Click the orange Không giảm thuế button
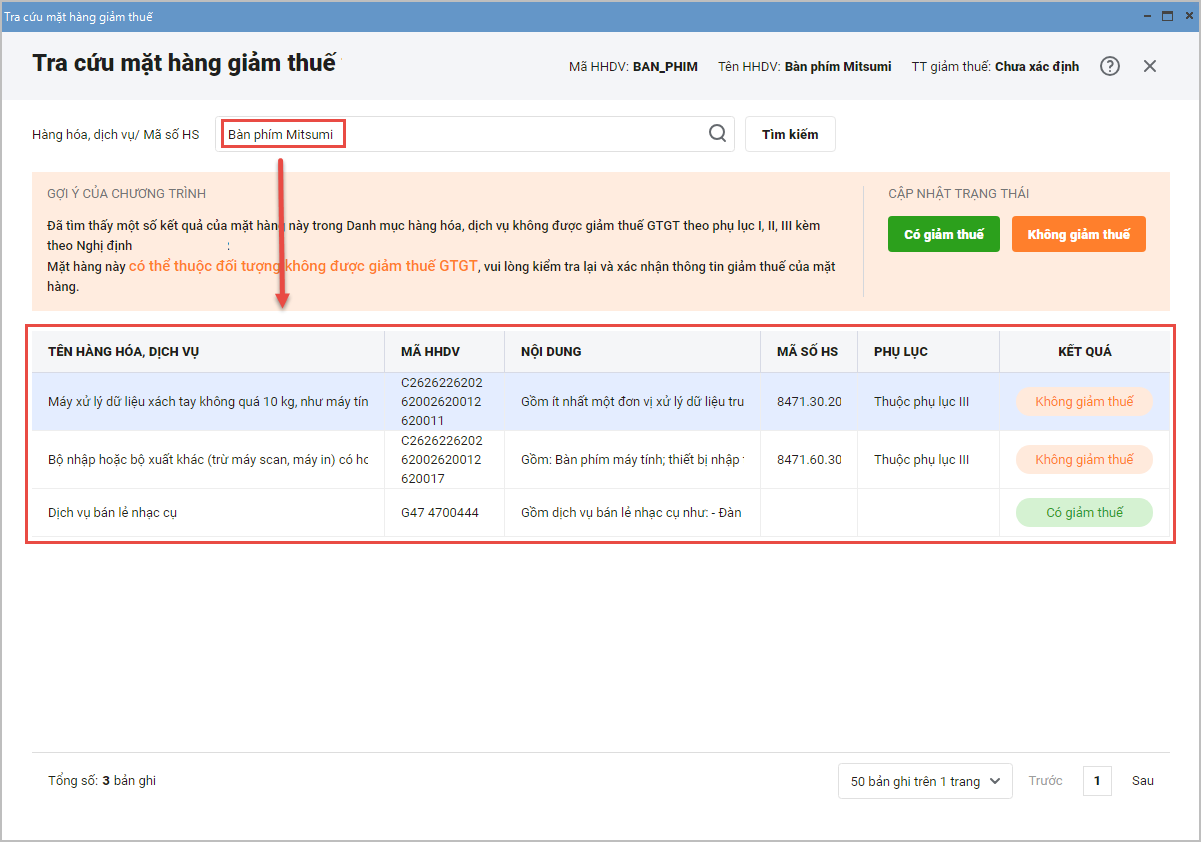1201x842 pixels. point(1078,234)
